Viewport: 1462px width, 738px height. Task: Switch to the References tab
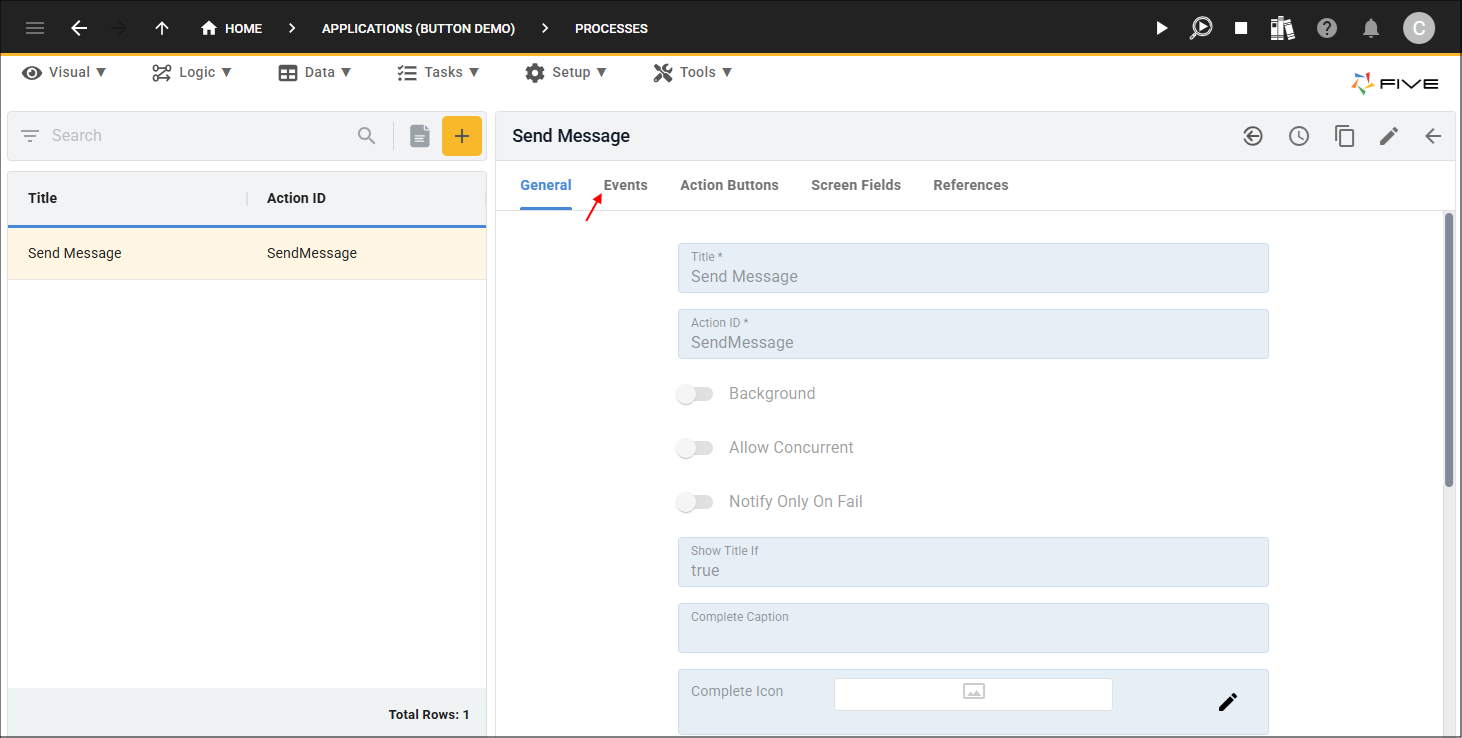click(x=971, y=185)
